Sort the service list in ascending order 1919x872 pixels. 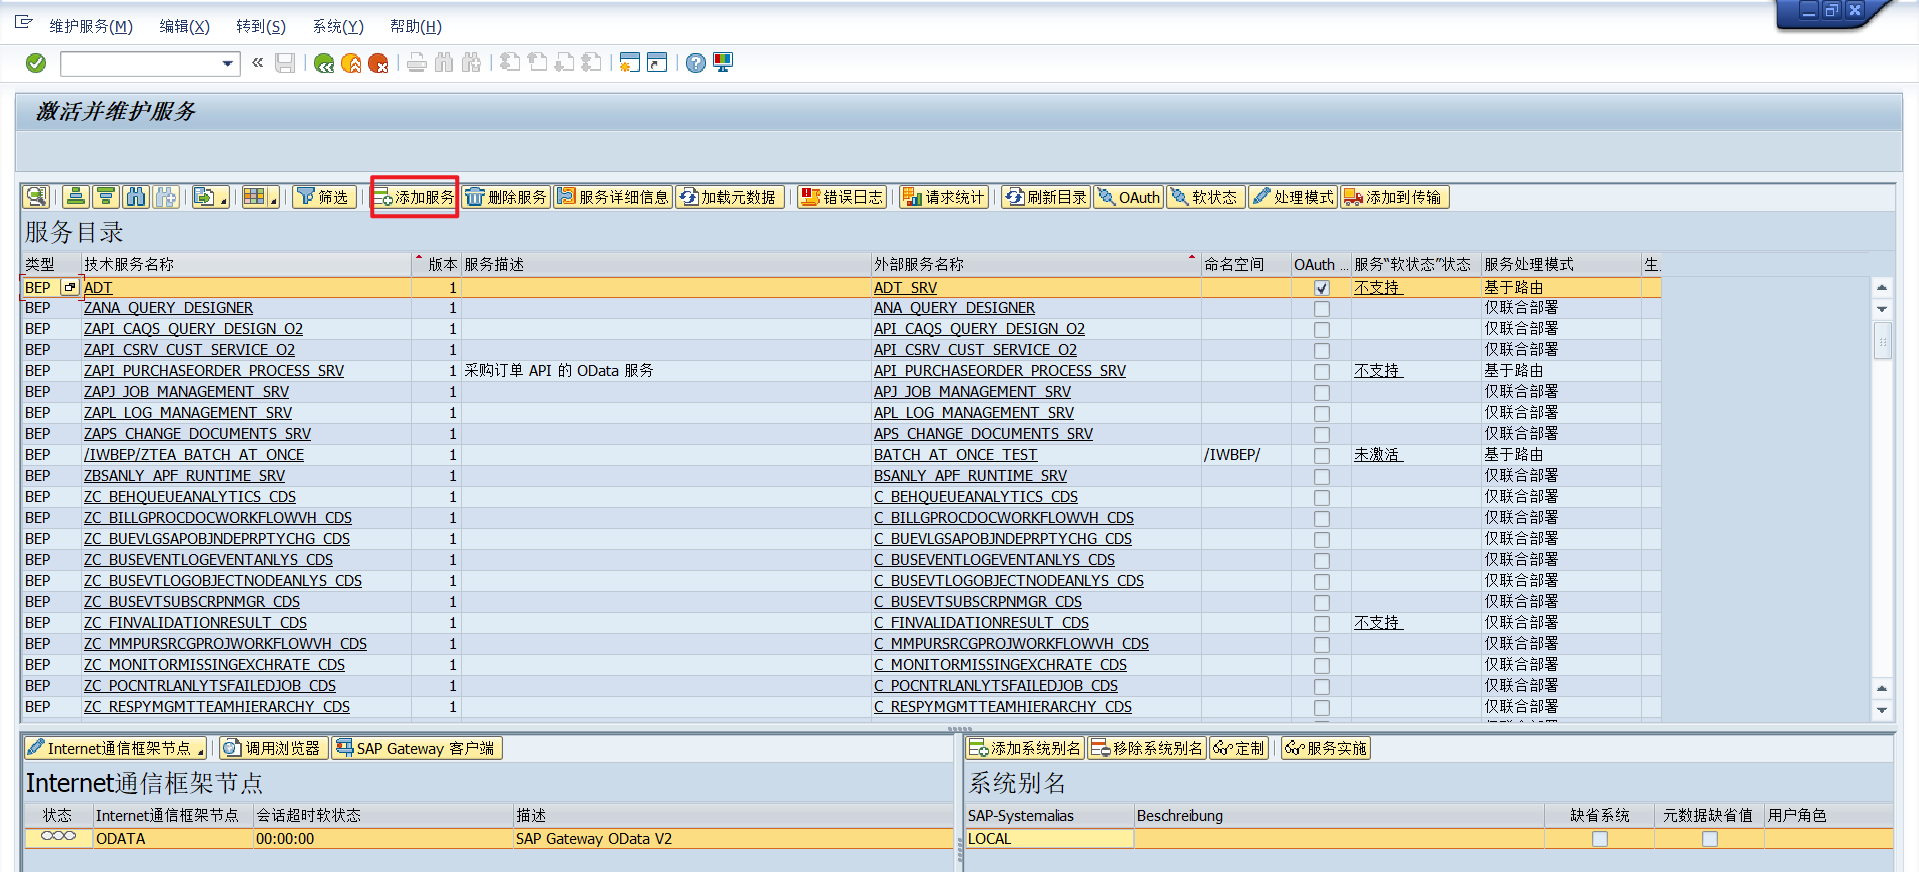[76, 197]
